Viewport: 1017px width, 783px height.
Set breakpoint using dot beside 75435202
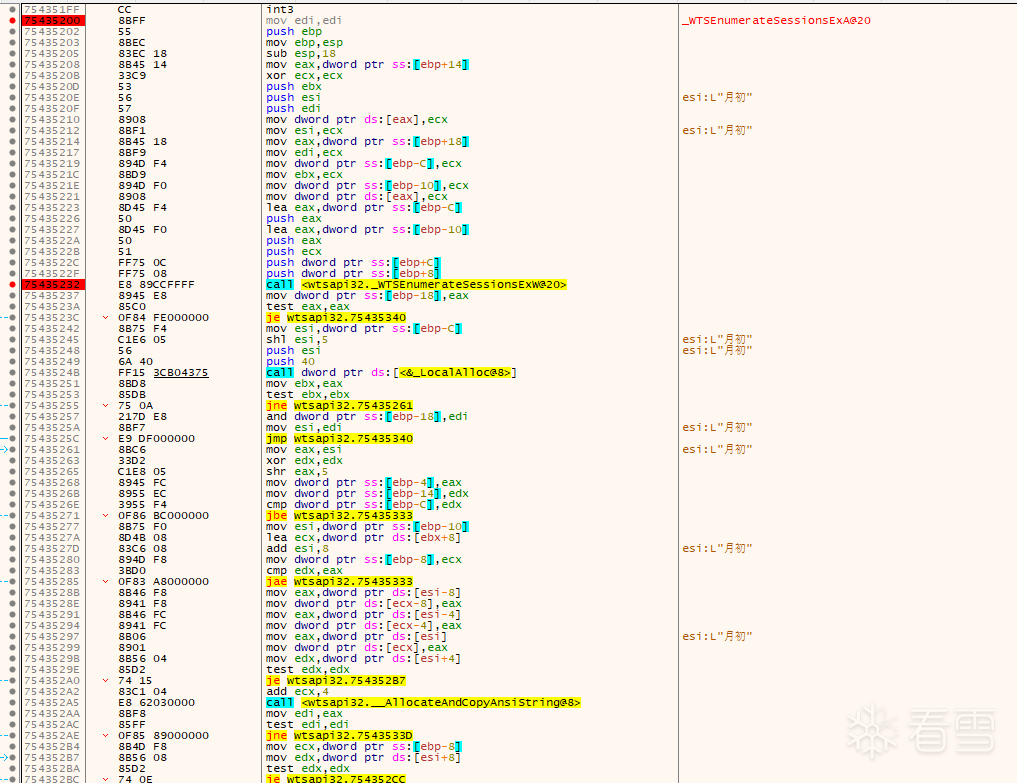12,32
